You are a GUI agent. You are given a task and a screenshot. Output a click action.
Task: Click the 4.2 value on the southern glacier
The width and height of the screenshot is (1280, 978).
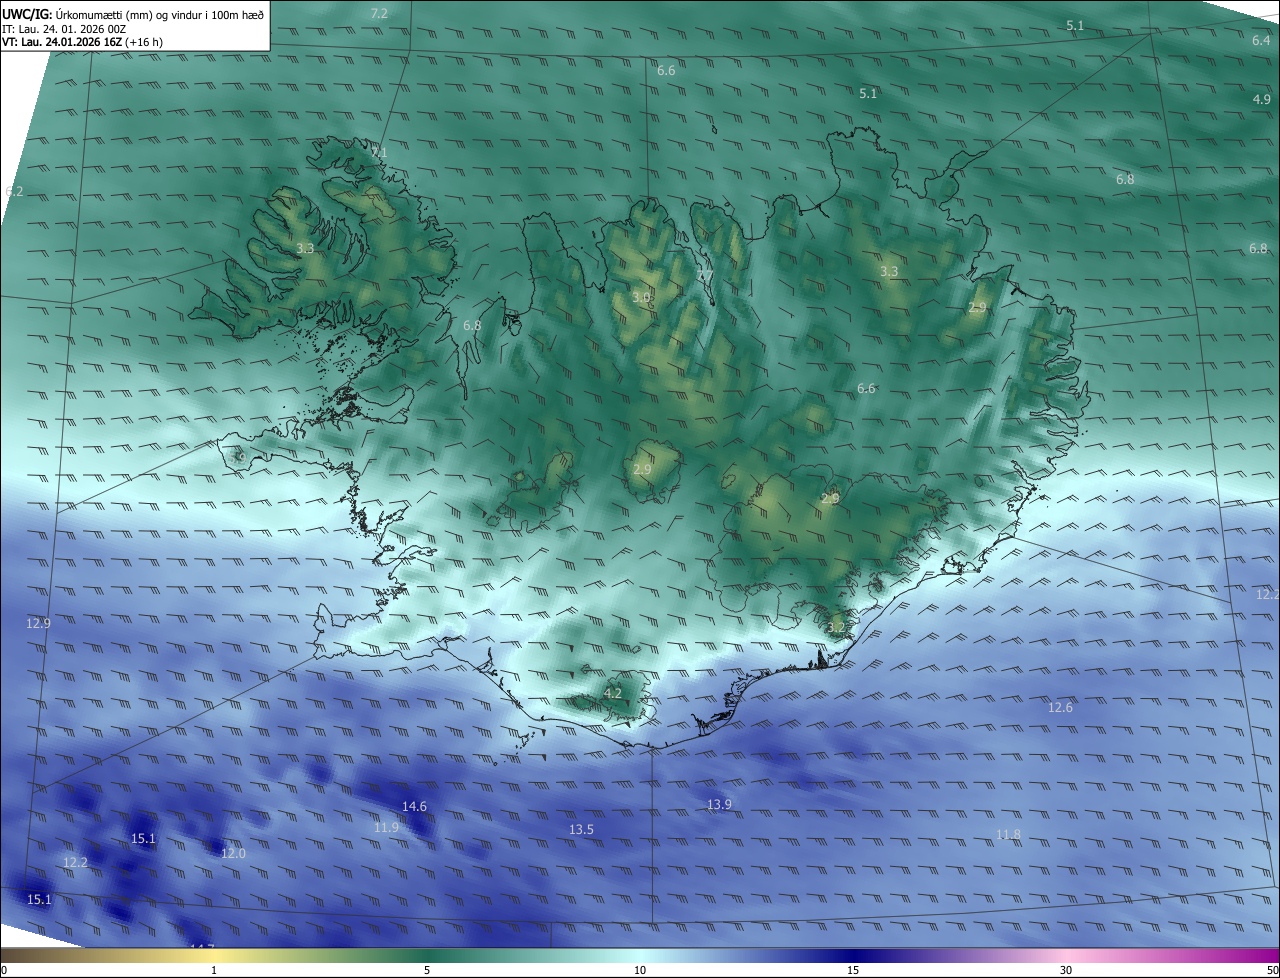point(613,693)
